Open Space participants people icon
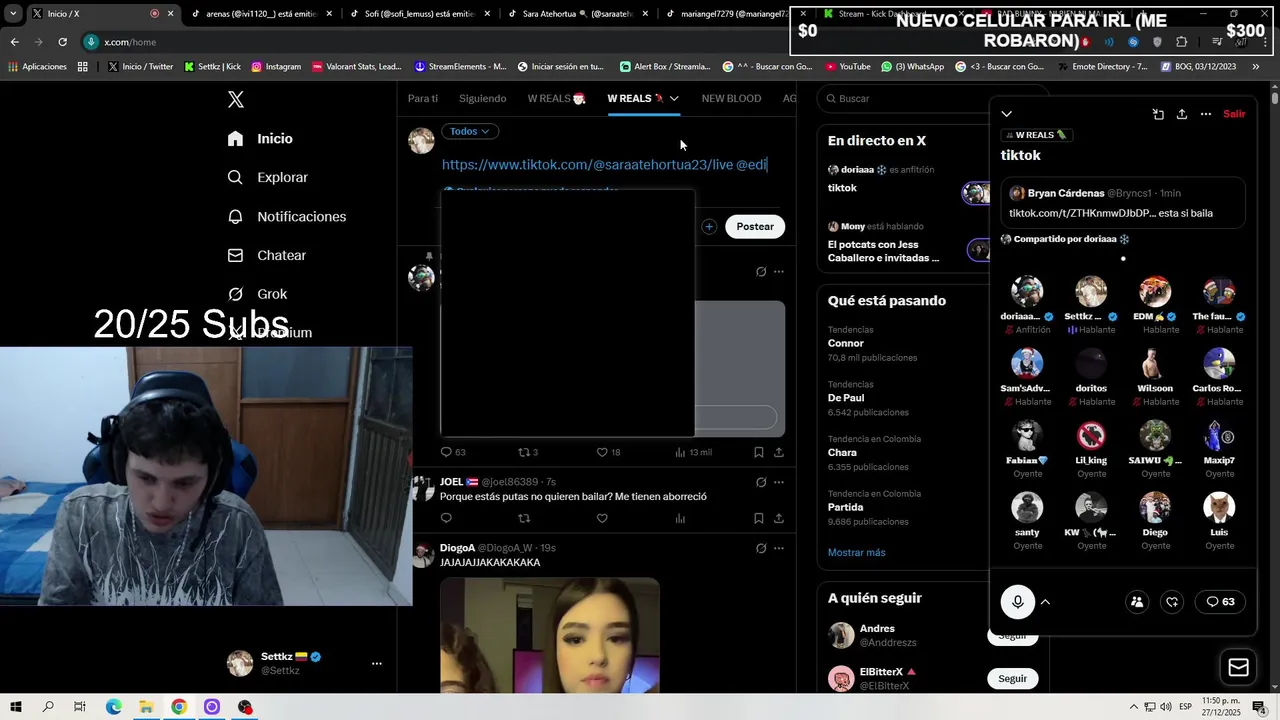Screen dimensions: 1280x720 (x=1137, y=602)
